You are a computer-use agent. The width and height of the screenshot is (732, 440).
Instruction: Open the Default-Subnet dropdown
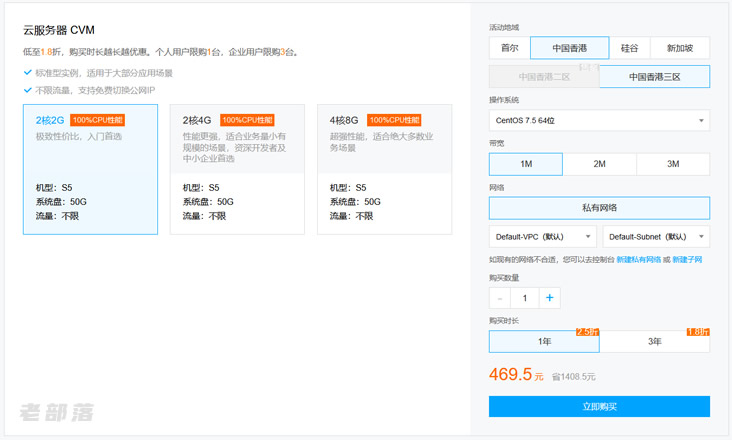coord(656,237)
